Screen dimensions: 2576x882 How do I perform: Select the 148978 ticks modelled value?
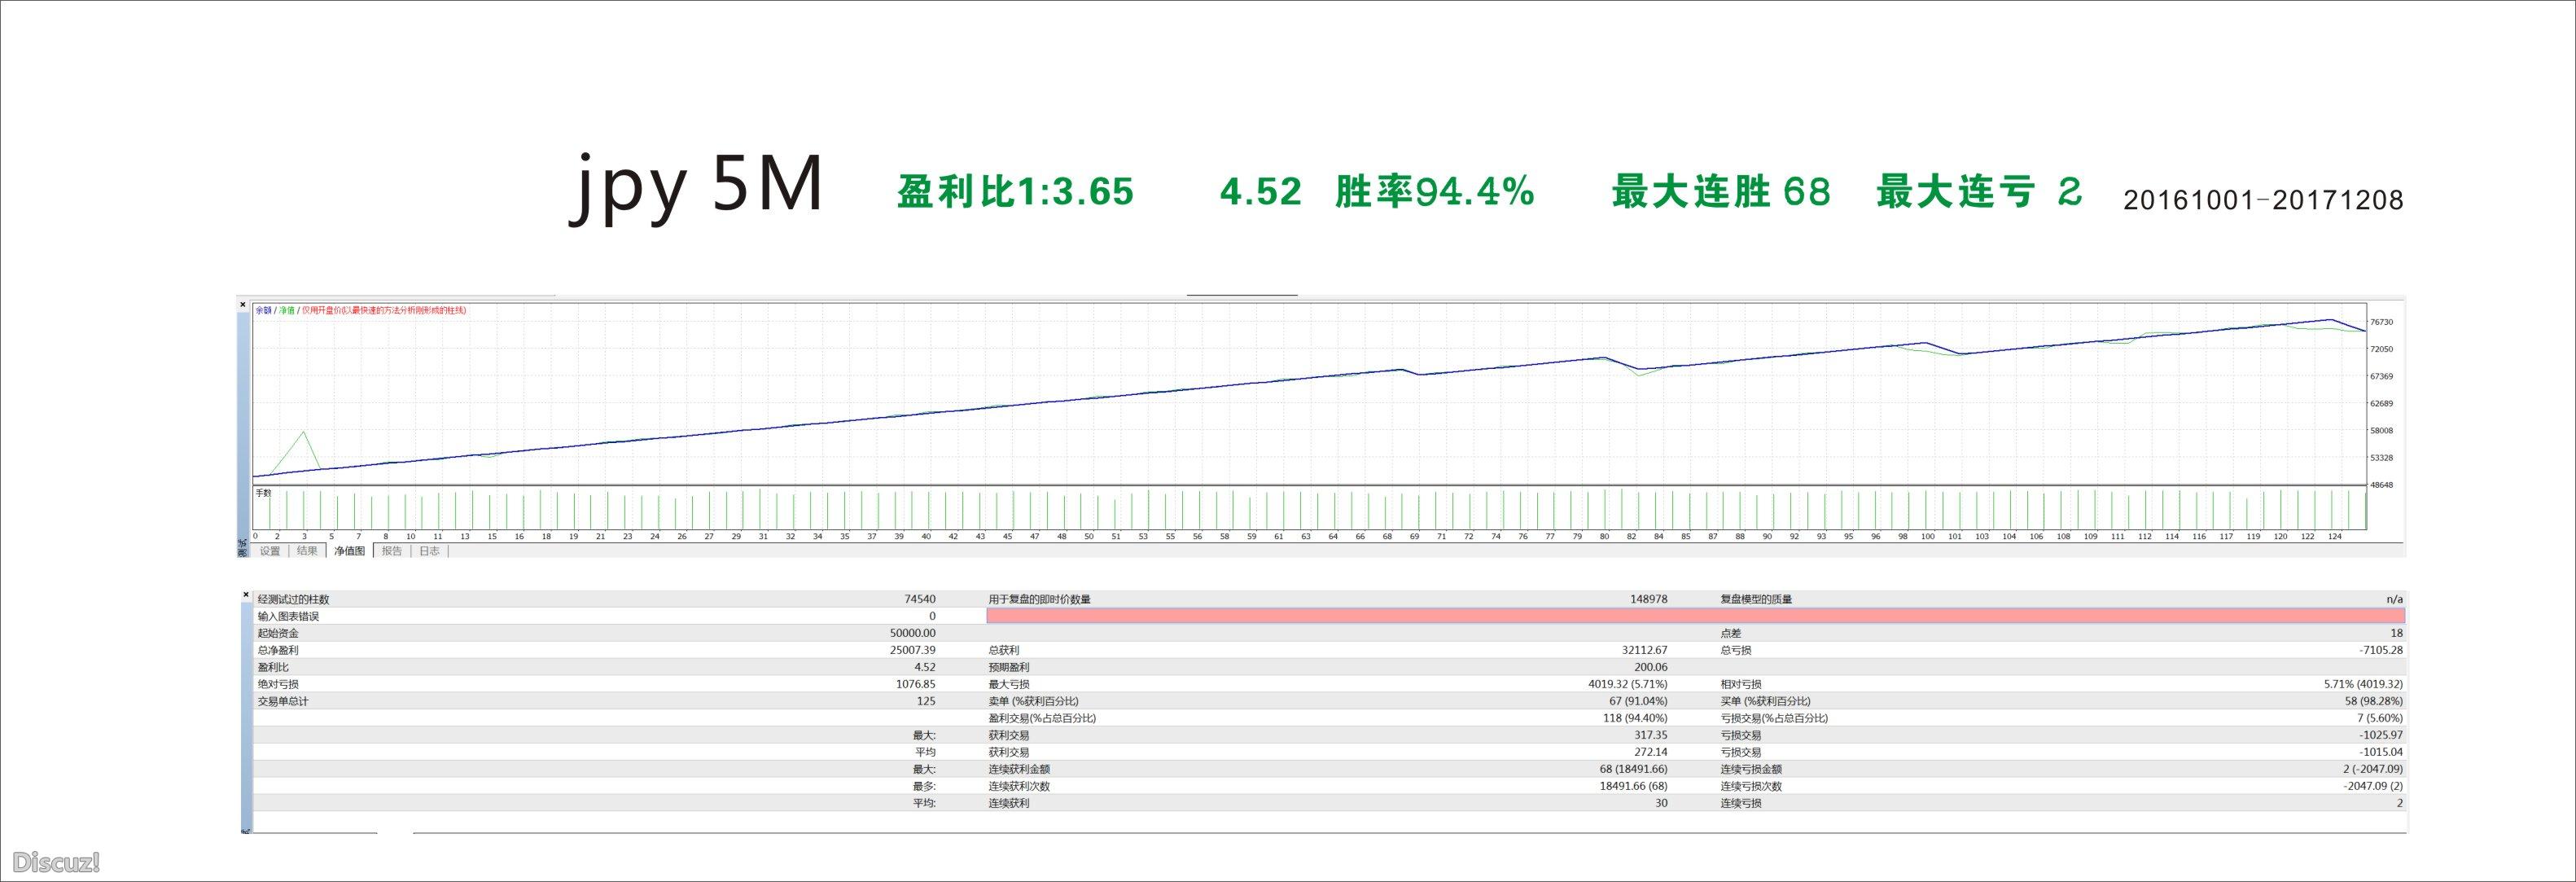pos(1649,600)
